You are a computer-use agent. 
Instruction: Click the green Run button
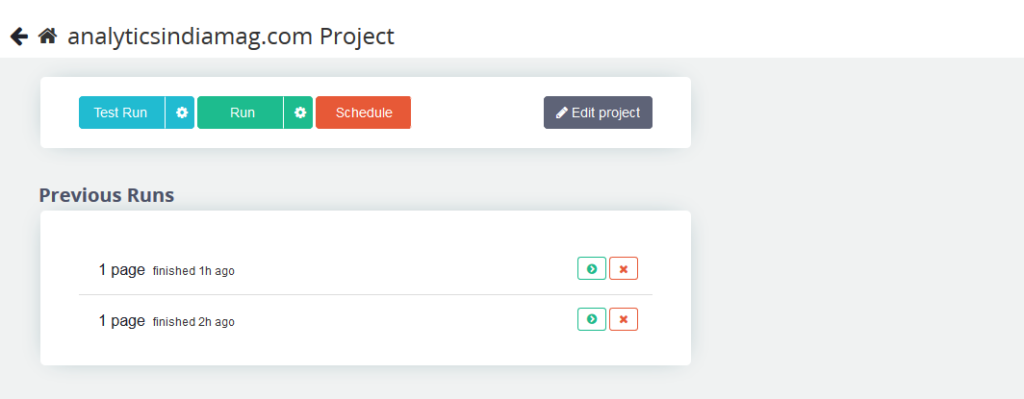point(240,112)
